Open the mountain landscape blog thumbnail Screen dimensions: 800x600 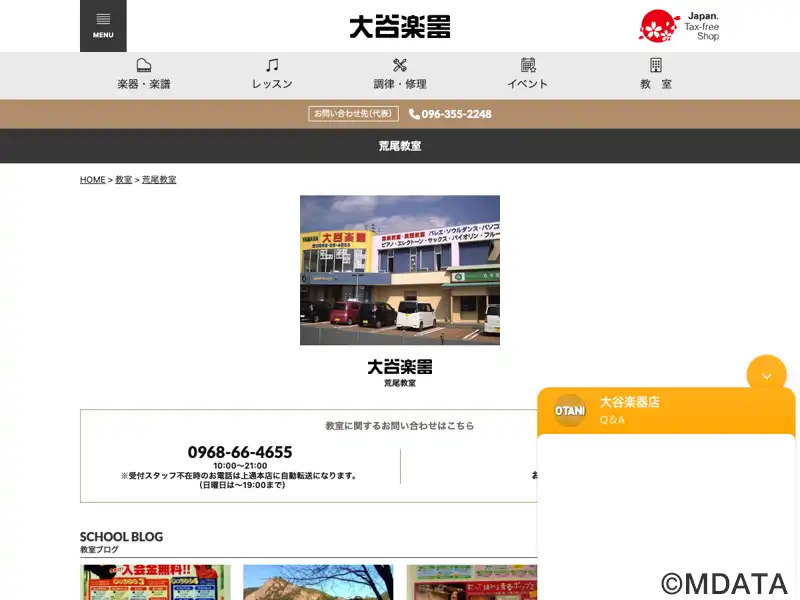coord(318,582)
